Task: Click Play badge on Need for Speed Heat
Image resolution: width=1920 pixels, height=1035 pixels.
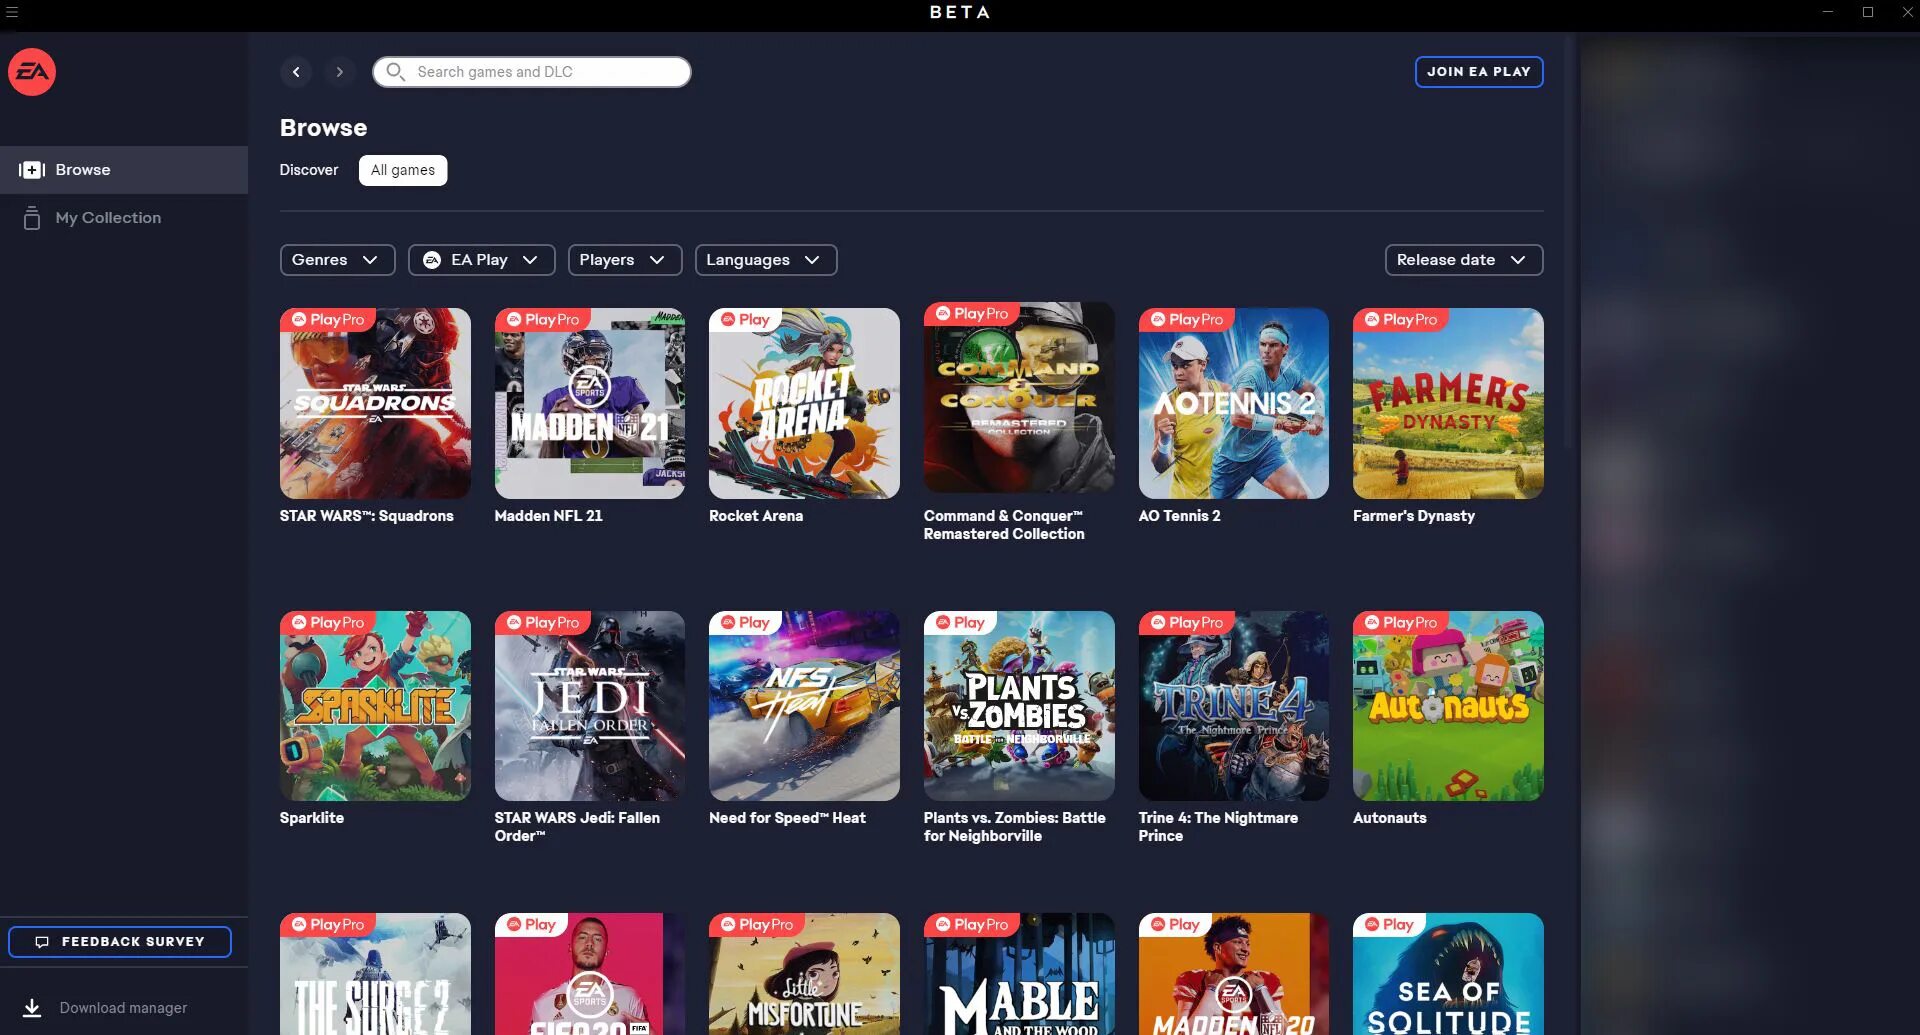Action: point(745,623)
